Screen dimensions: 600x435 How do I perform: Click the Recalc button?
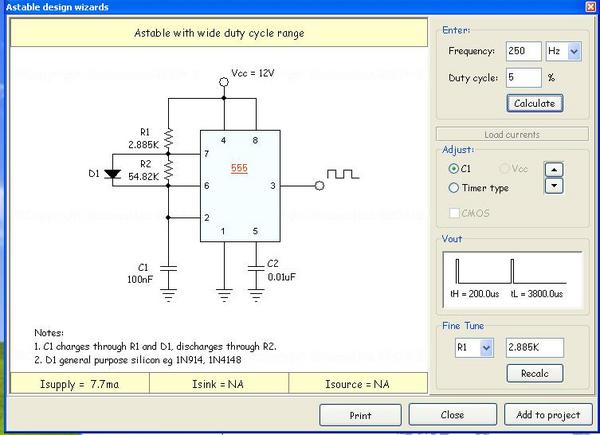535,373
